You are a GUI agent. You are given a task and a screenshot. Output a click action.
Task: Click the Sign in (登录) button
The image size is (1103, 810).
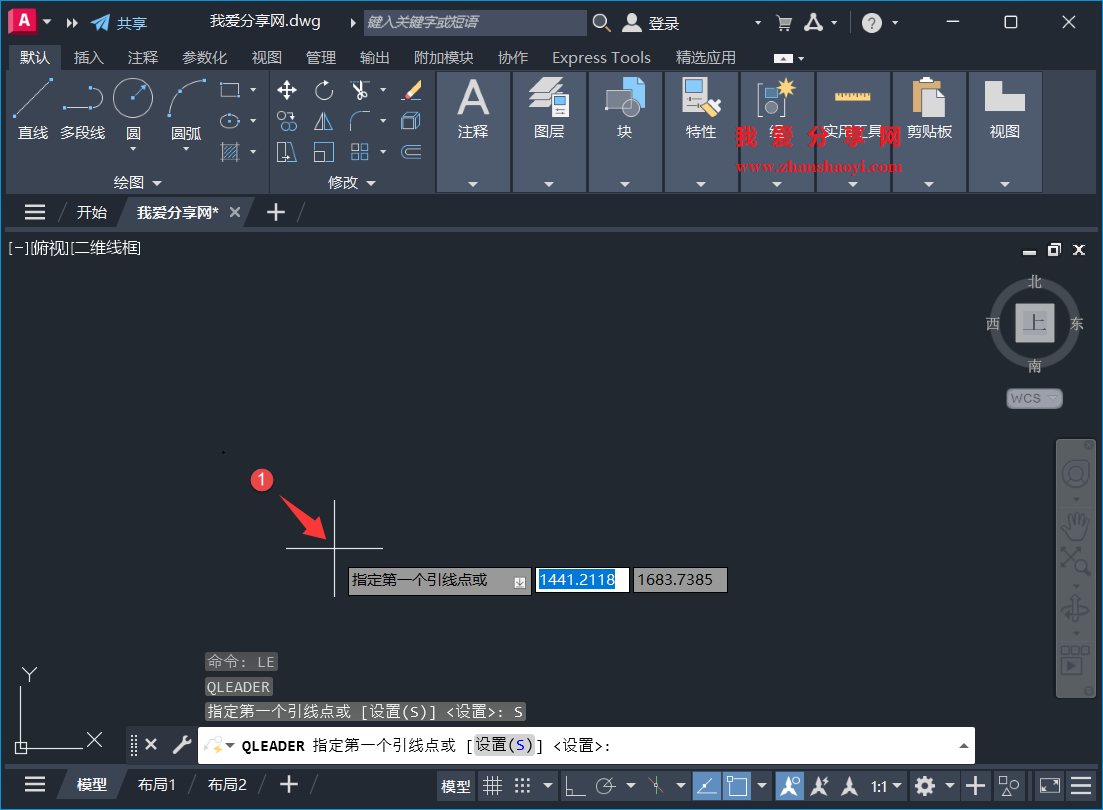click(x=651, y=23)
